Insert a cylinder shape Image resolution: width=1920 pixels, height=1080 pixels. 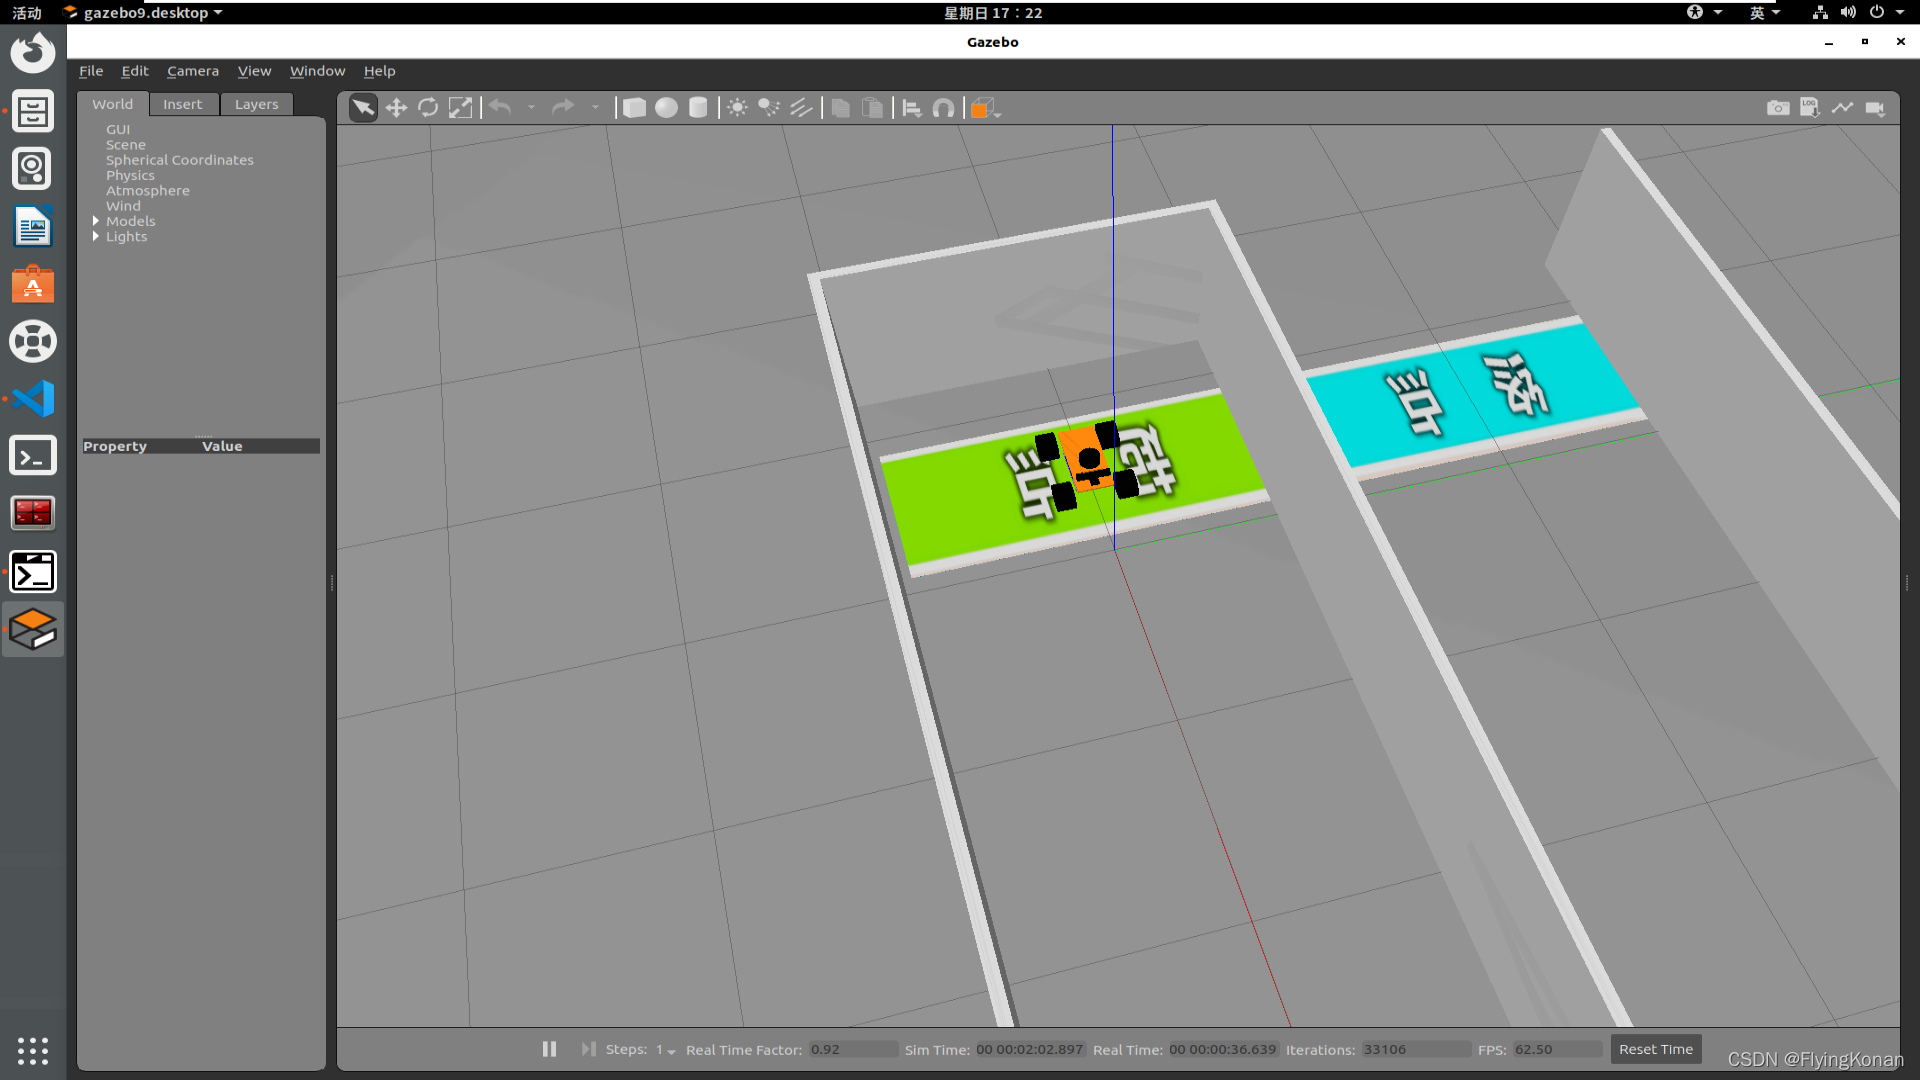tap(698, 108)
